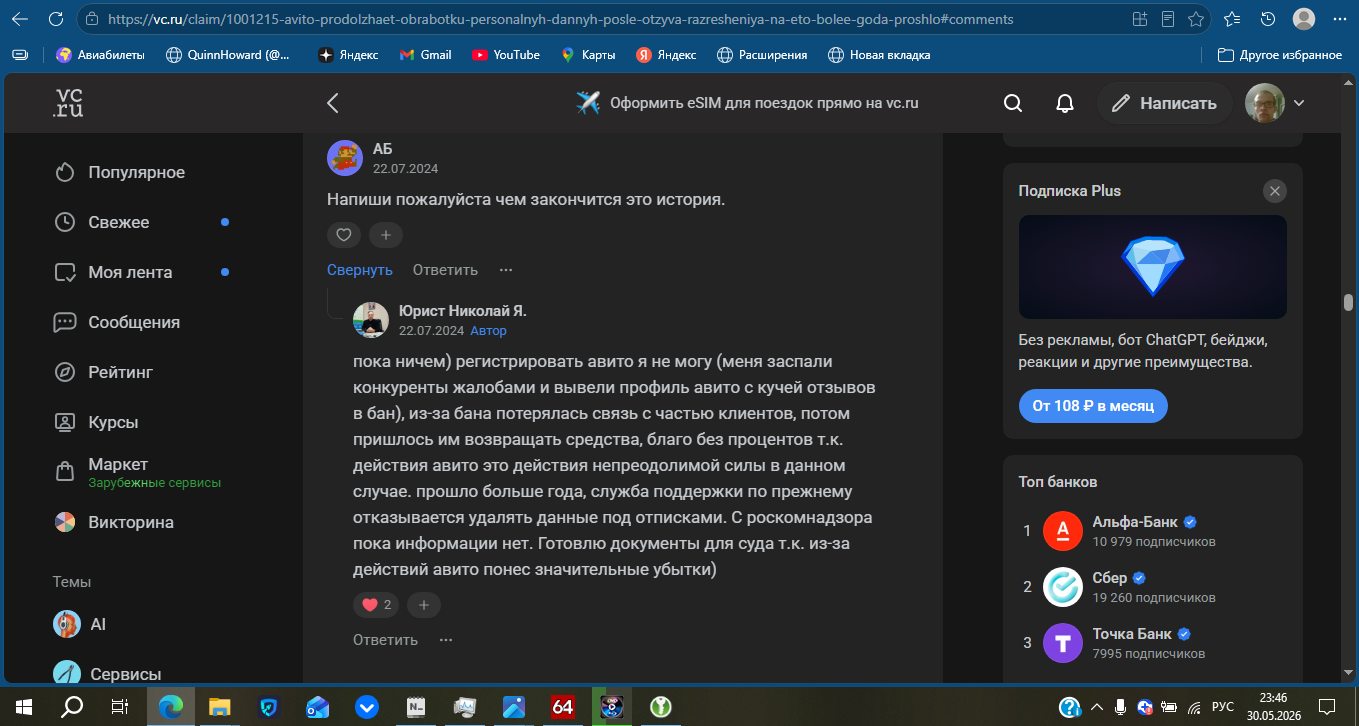Open Расширения bookmark
This screenshot has height=726, width=1359.
tap(761, 55)
